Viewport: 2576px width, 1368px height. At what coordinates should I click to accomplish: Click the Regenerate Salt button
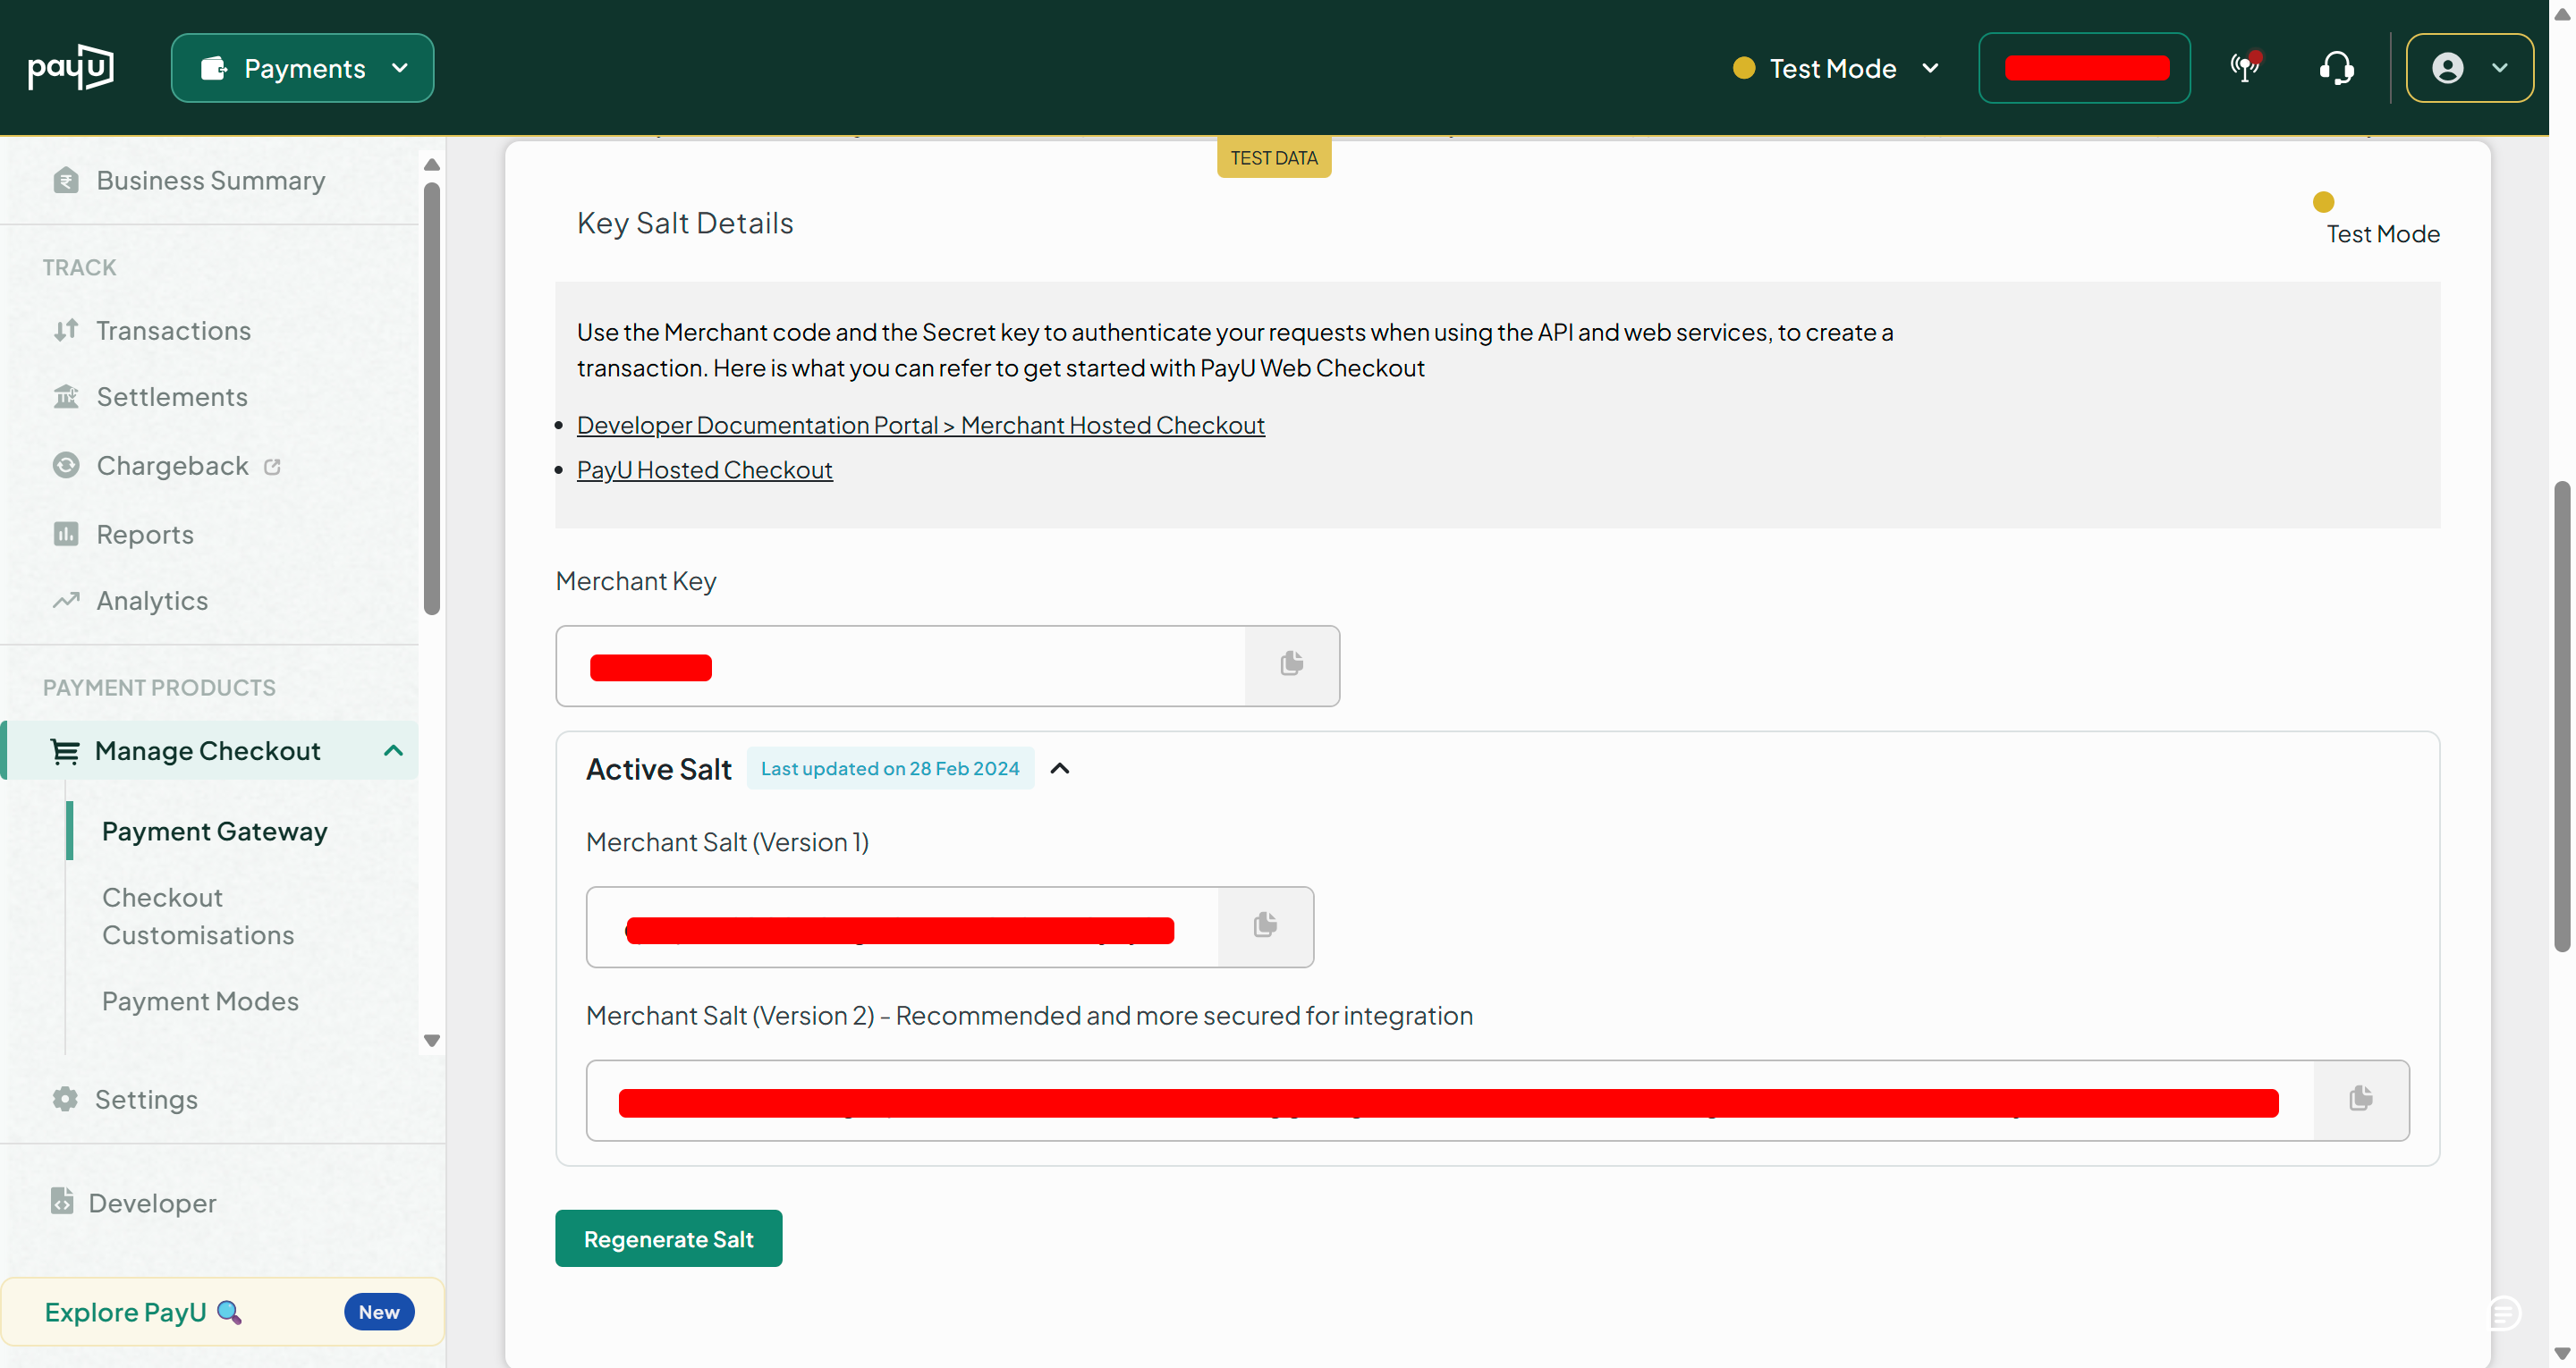pyautogui.click(x=668, y=1239)
